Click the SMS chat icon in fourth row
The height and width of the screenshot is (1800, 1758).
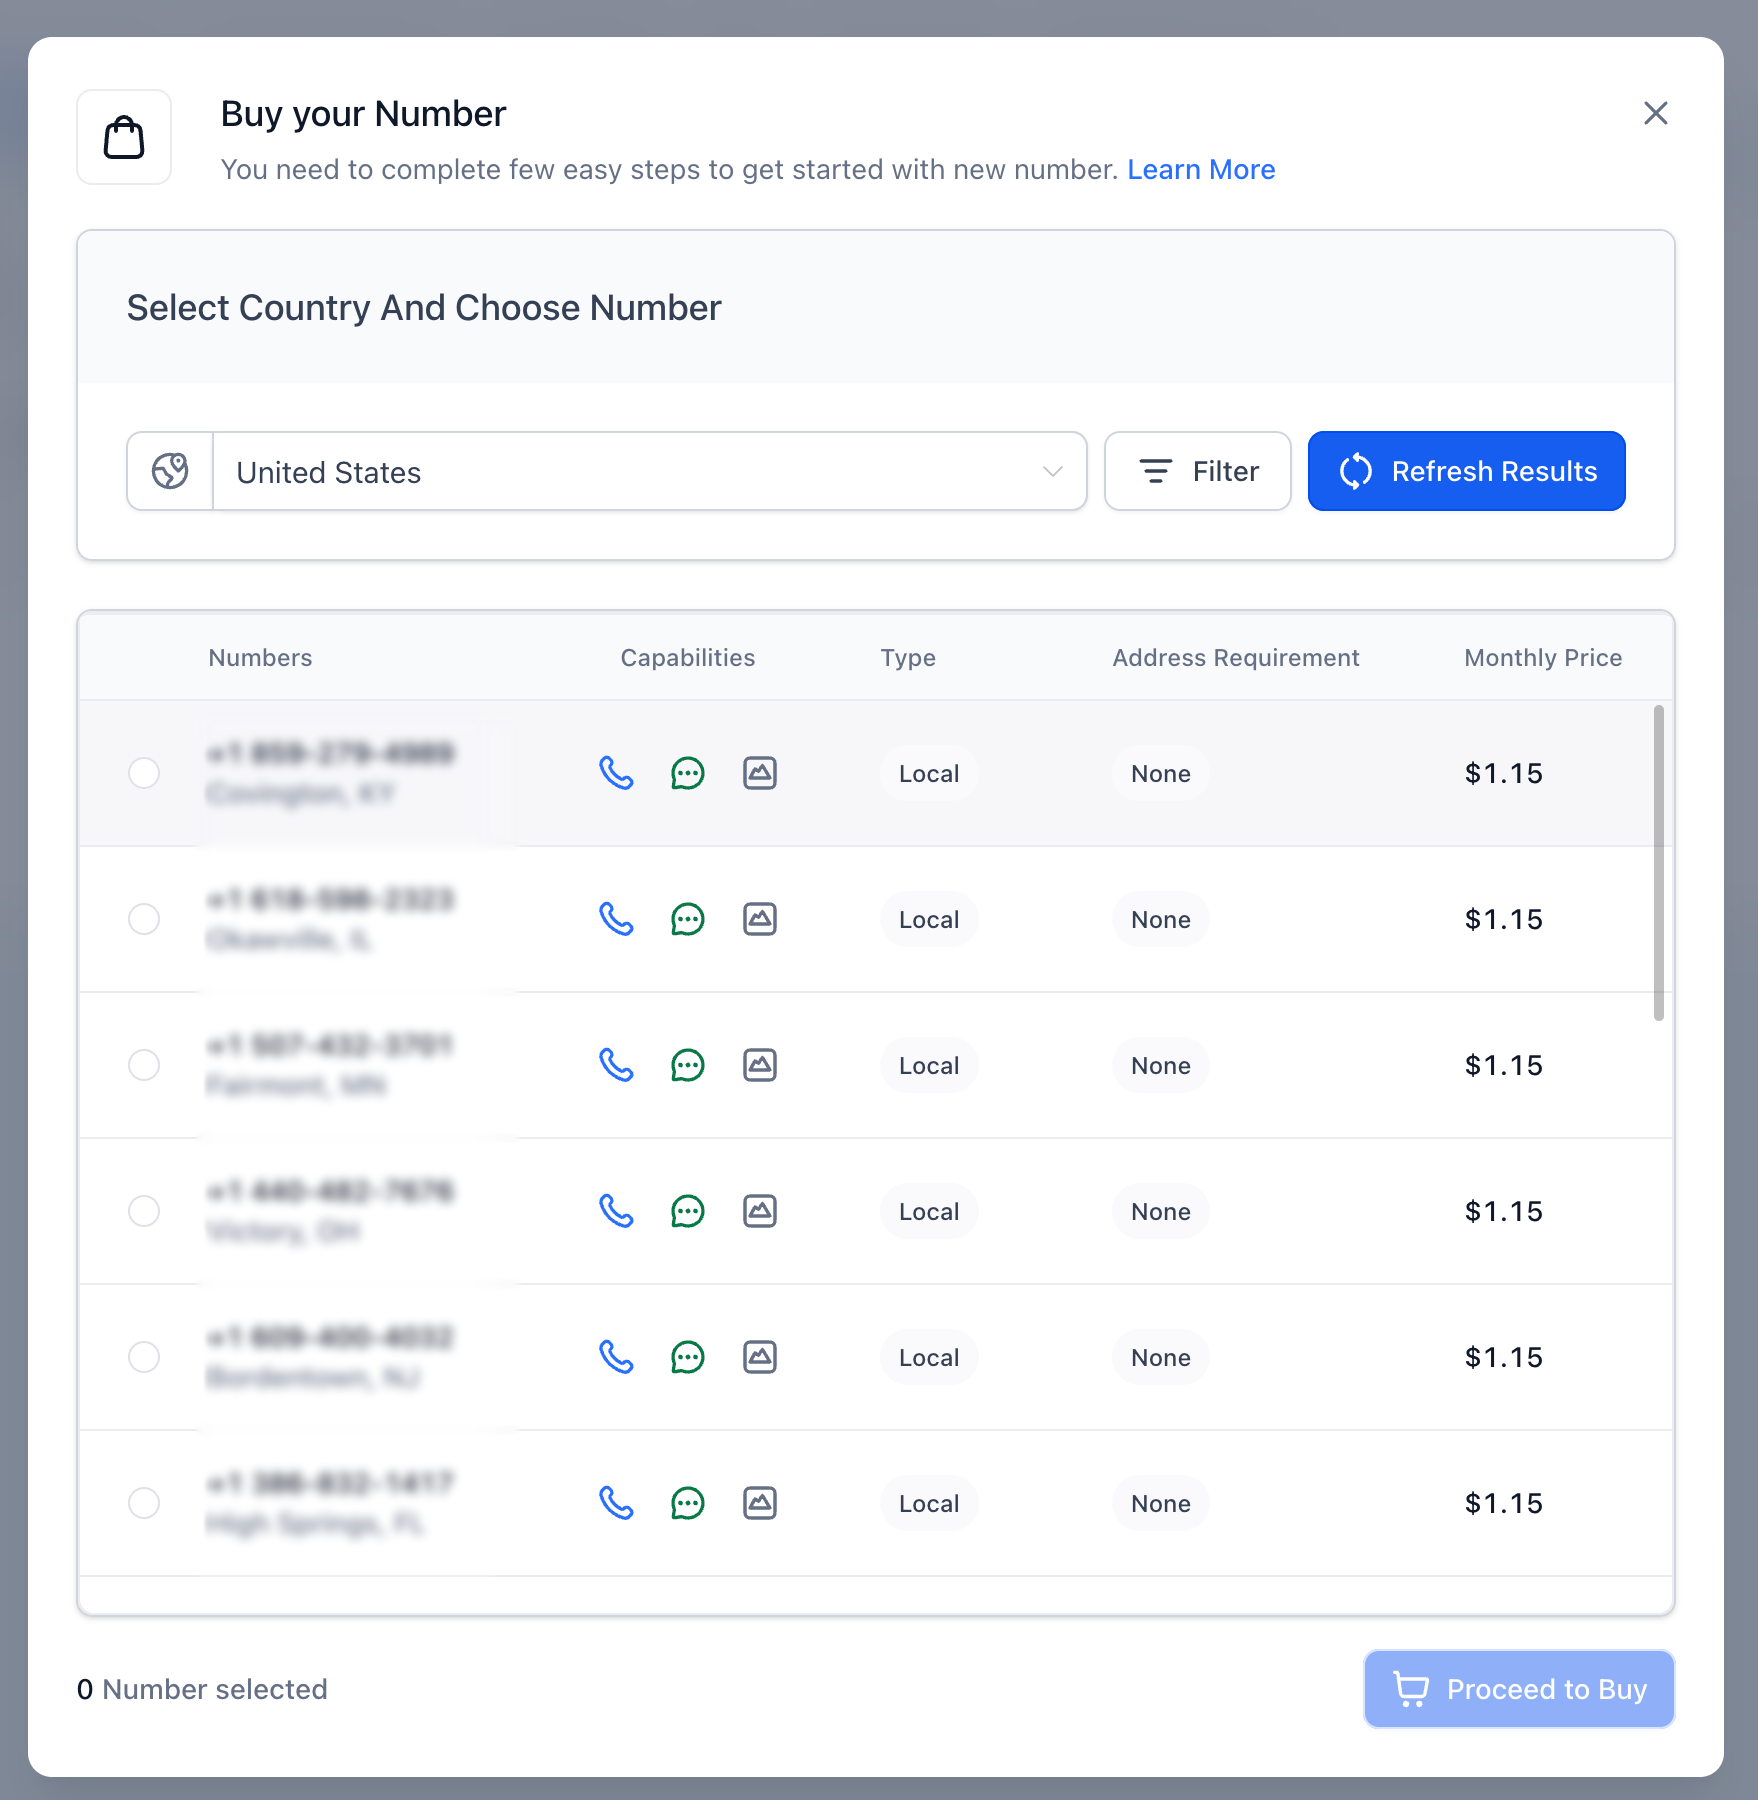tap(688, 1211)
